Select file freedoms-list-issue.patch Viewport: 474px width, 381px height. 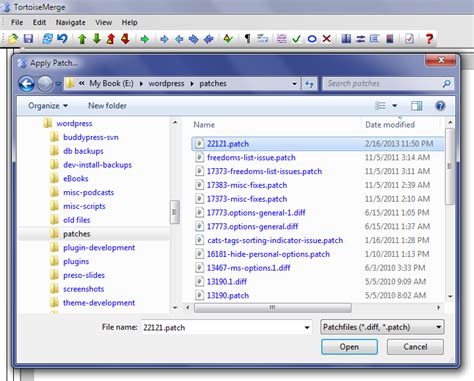tap(251, 157)
